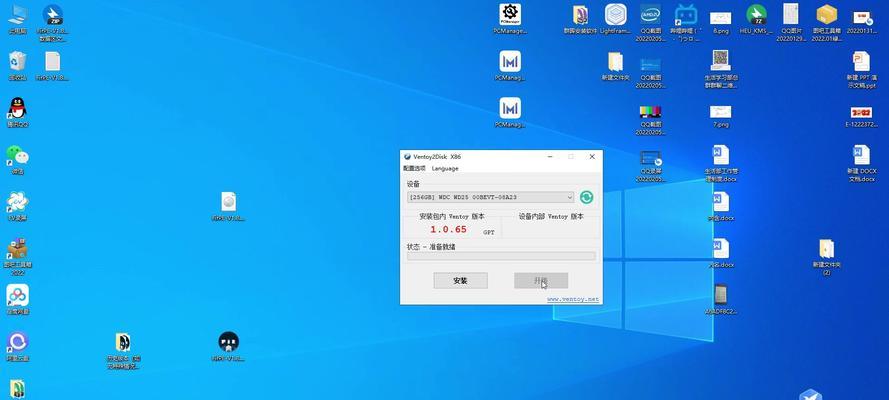Select the 阿里云盘 desktop shortcut
The image size is (889, 400).
point(18,346)
